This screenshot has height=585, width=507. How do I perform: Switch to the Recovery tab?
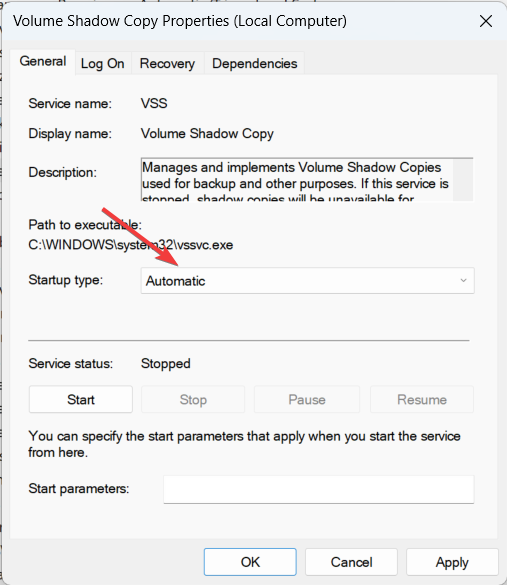pyautogui.click(x=167, y=63)
